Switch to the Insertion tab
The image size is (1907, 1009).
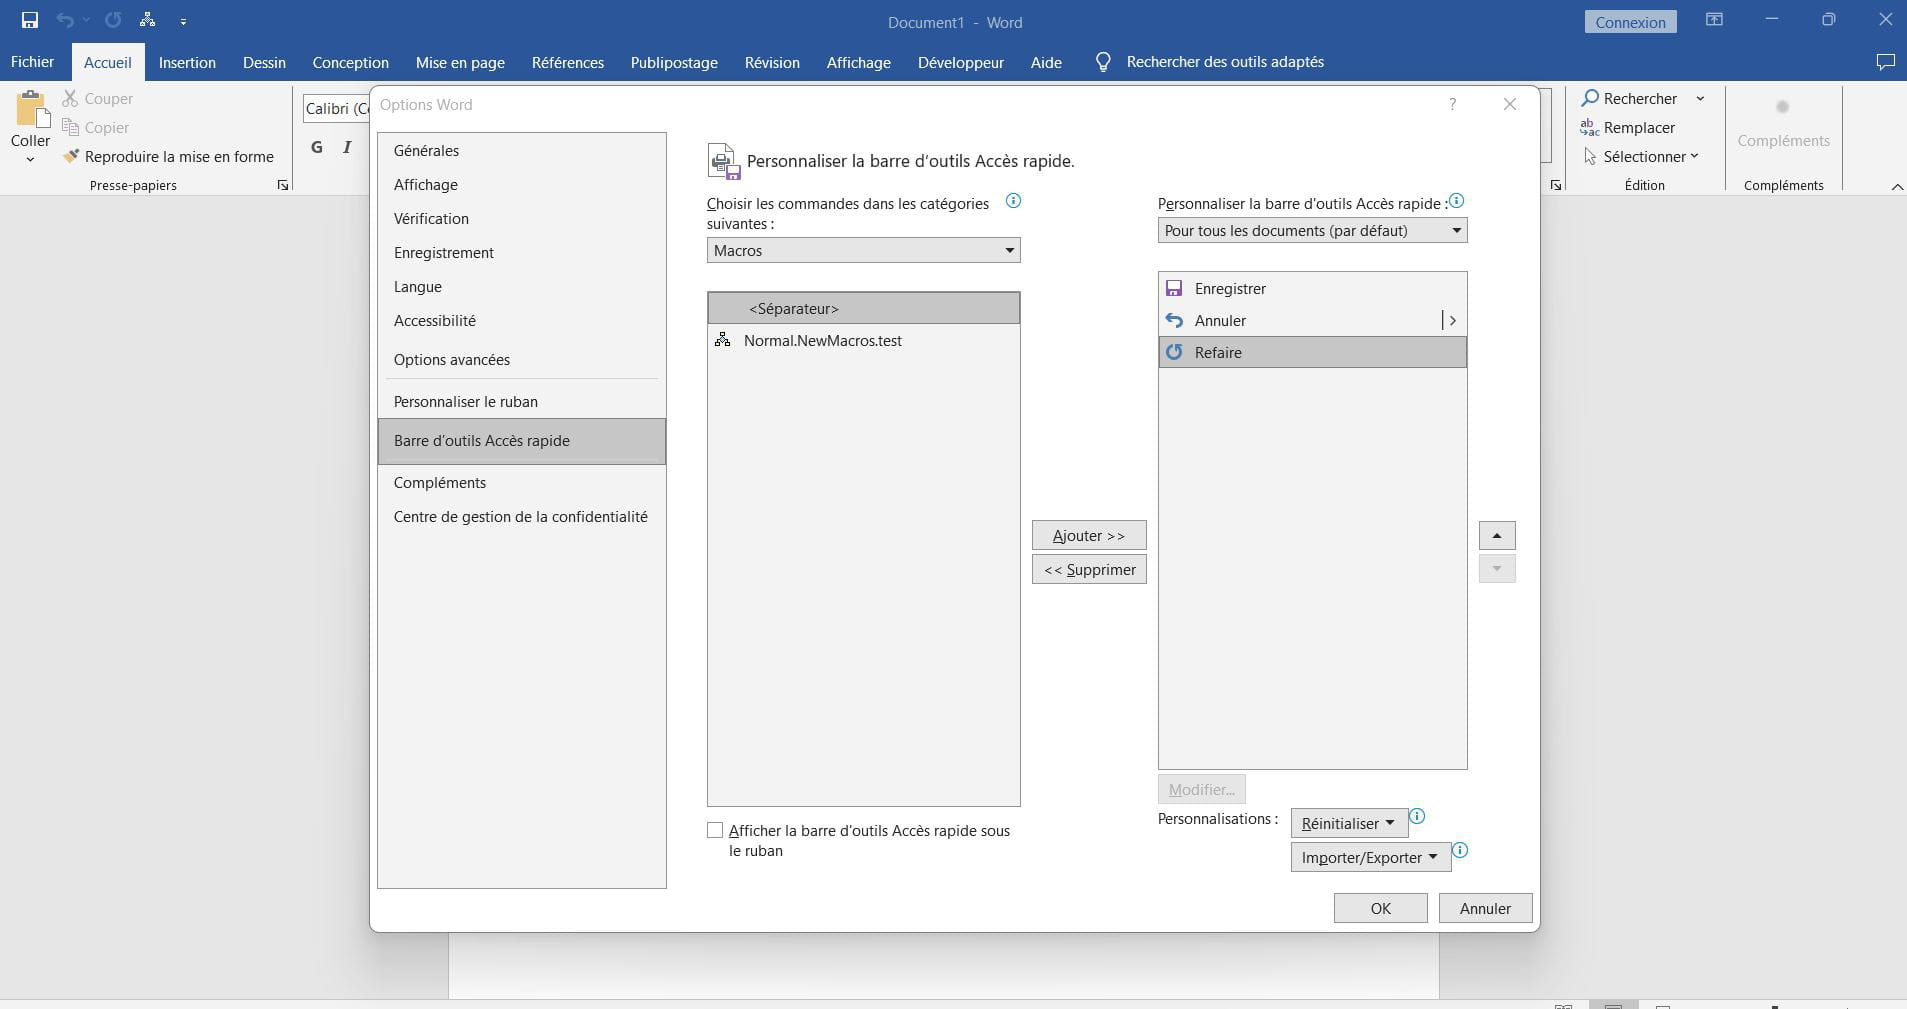tap(187, 62)
